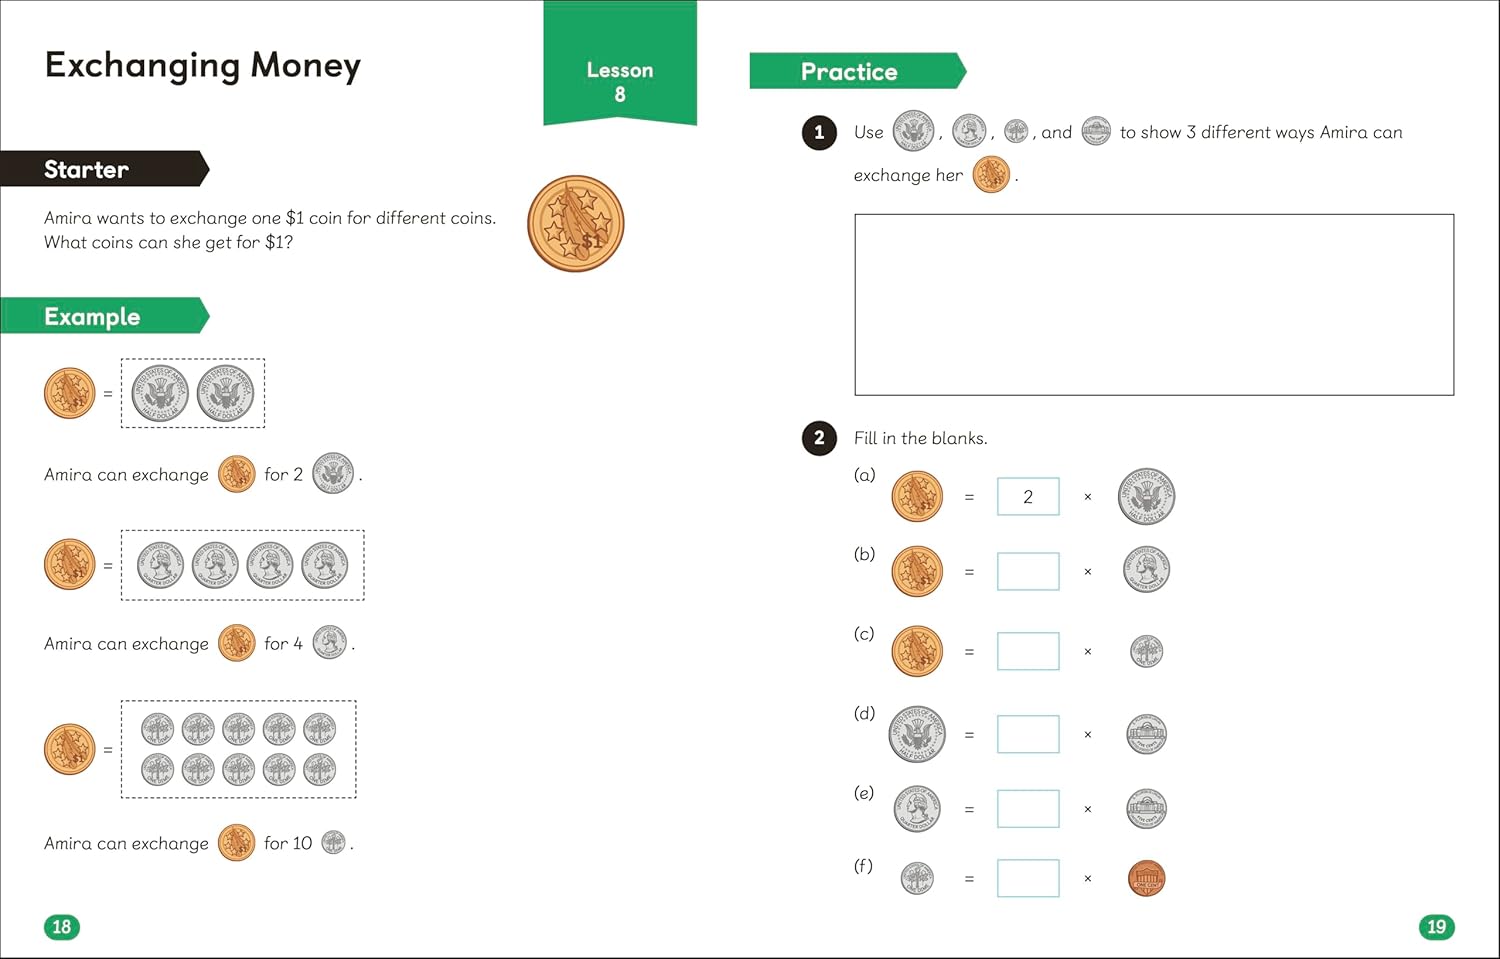Click the large empty drawing box for question 1
Image resolution: width=1500 pixels, height=959 pixels.
1154,305
